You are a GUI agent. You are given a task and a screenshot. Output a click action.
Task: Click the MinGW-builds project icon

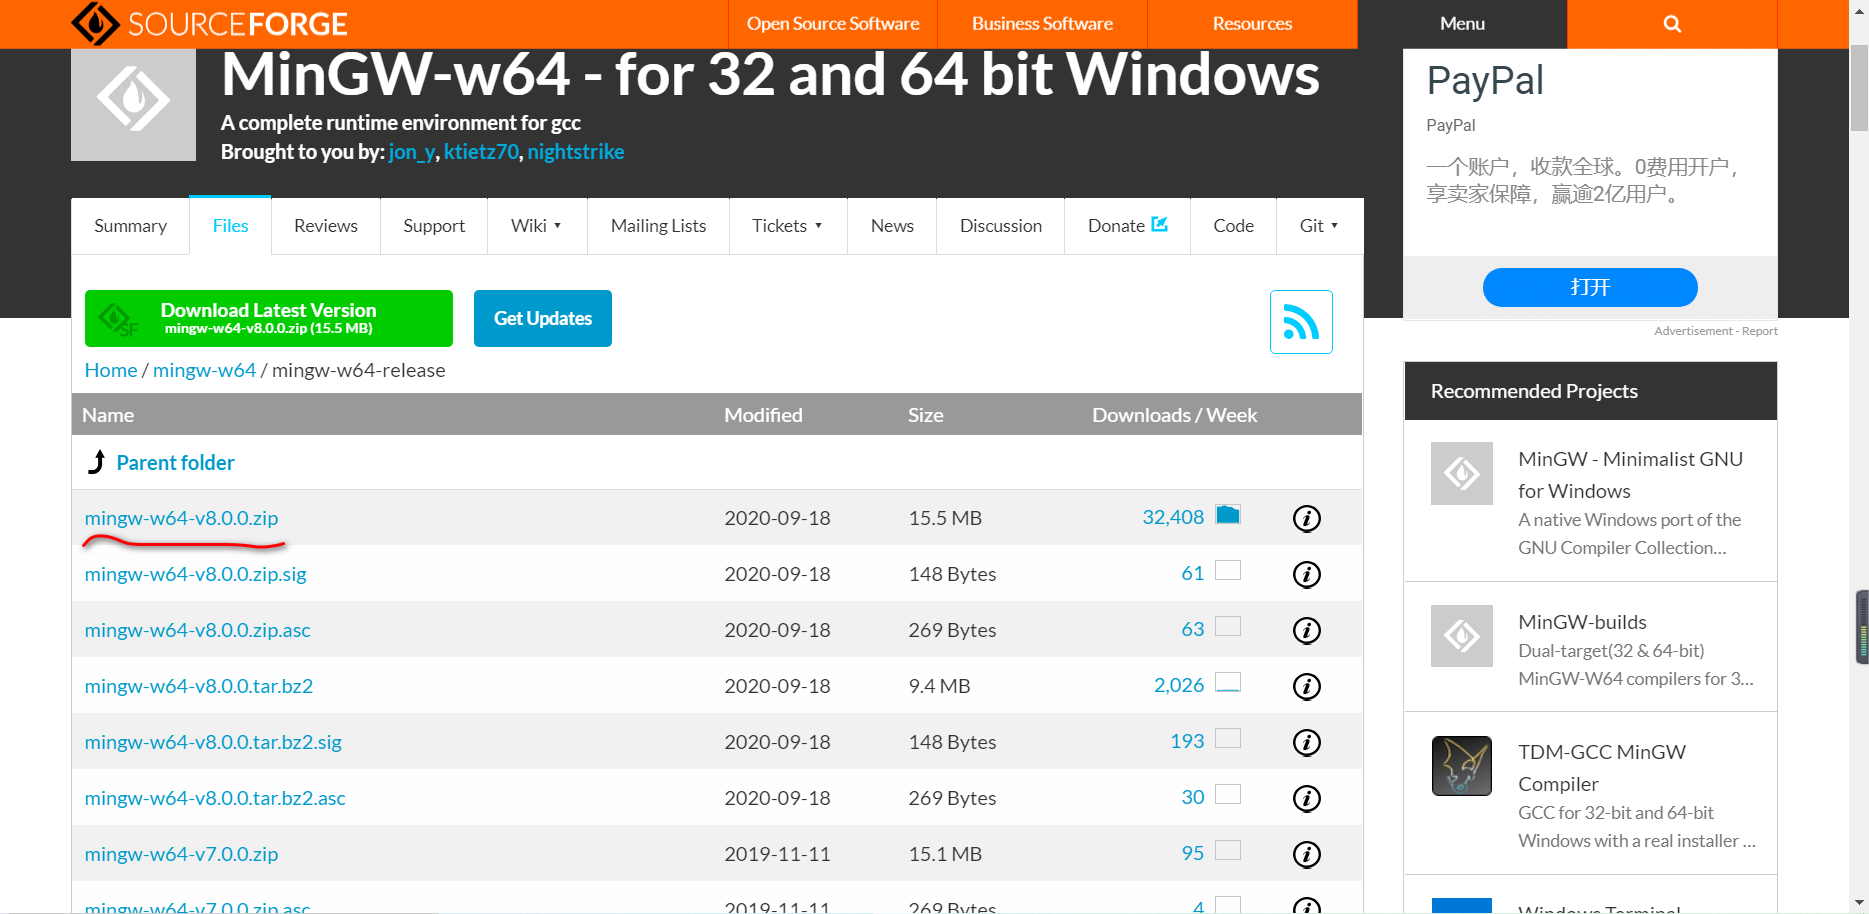(x=1461, y=636)
